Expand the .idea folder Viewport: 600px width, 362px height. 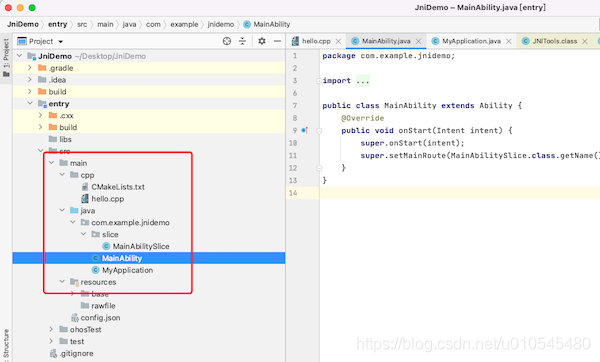(x=30, y=80)
